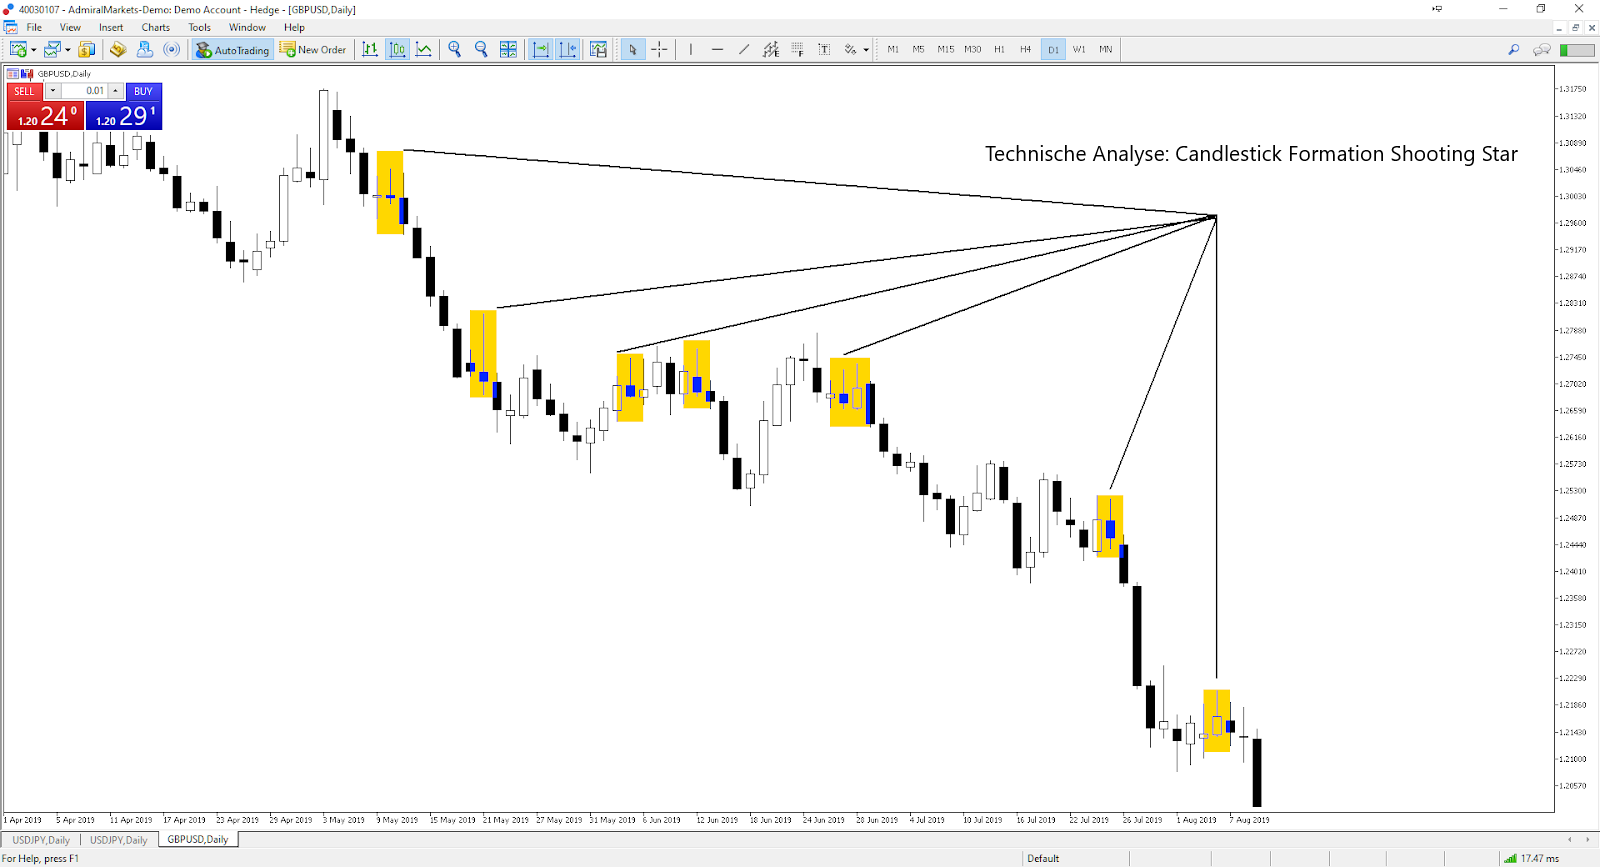Toggle AutoTrading on or off

pos(233,49)
